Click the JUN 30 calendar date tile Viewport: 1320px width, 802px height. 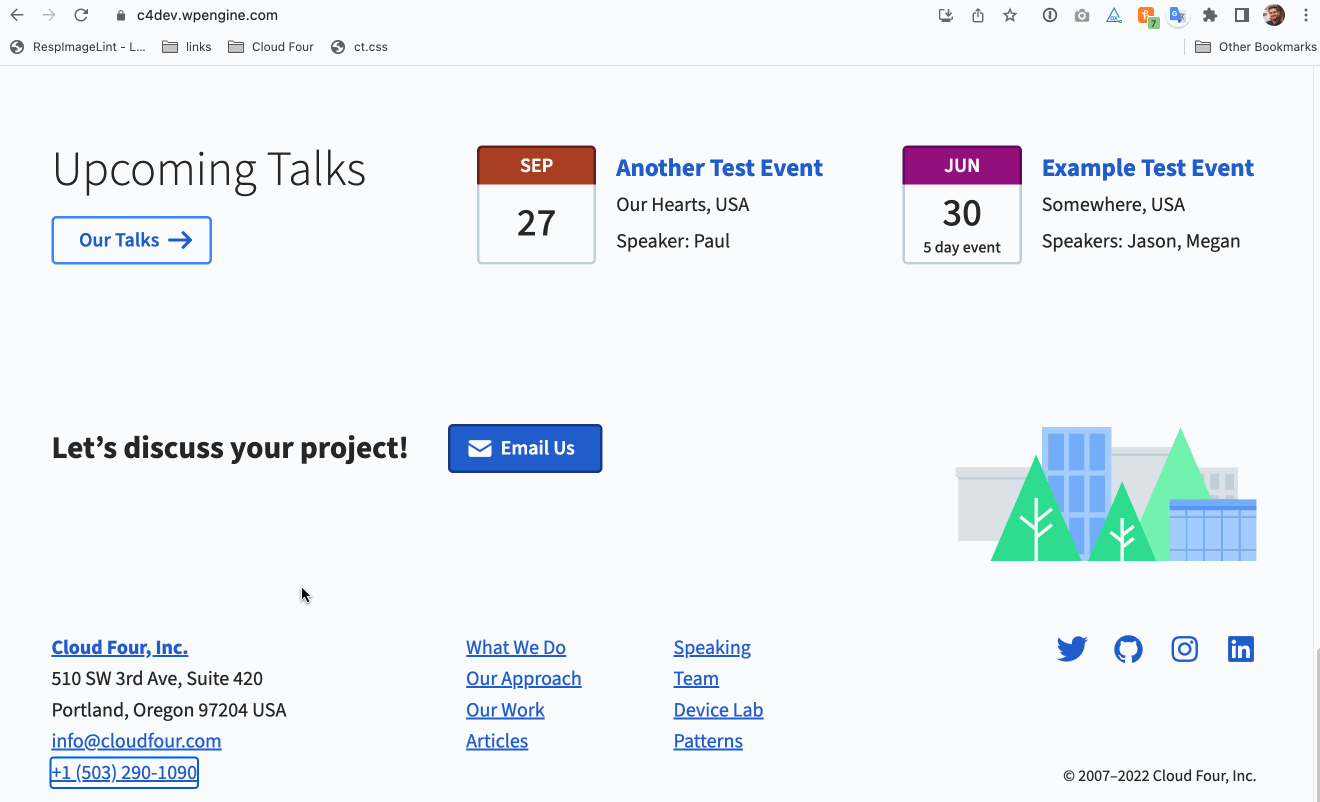coord(962,205)
